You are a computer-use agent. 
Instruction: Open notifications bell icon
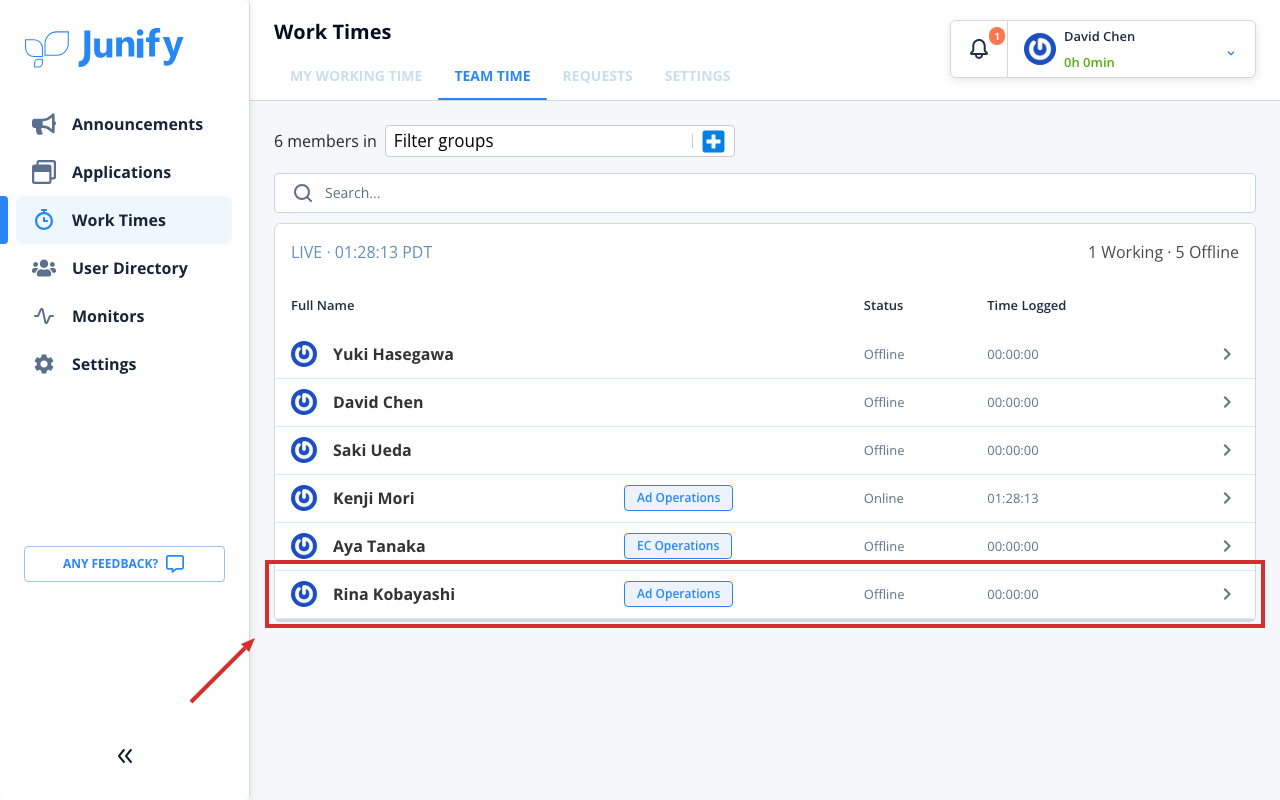pyautogui.click(x=979, y=49)
